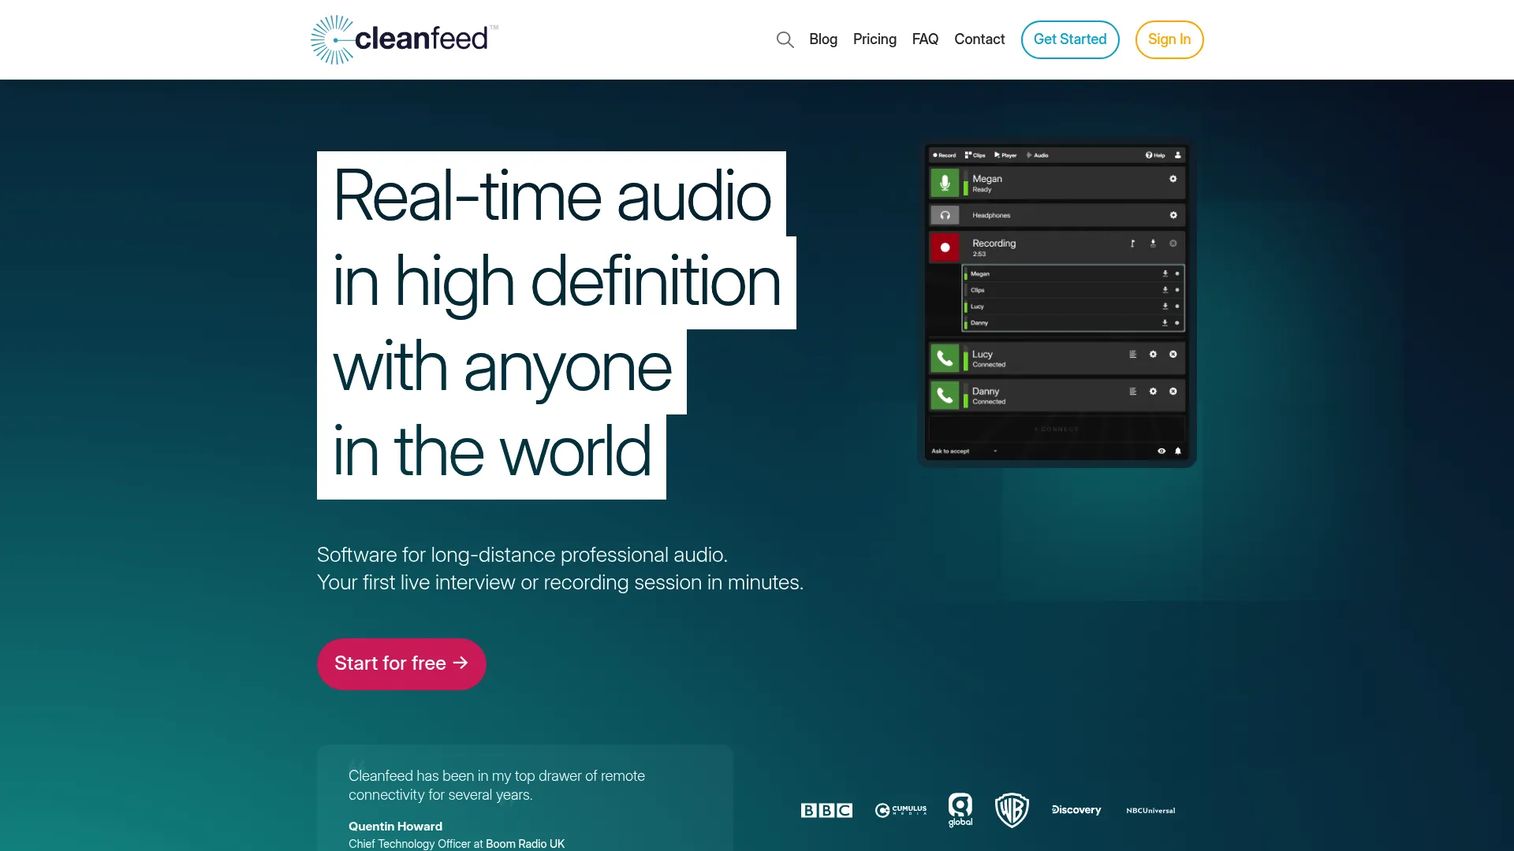Click Danny's green phone icon
Viewport: 1514px width, 851px height.
(944, 395)
